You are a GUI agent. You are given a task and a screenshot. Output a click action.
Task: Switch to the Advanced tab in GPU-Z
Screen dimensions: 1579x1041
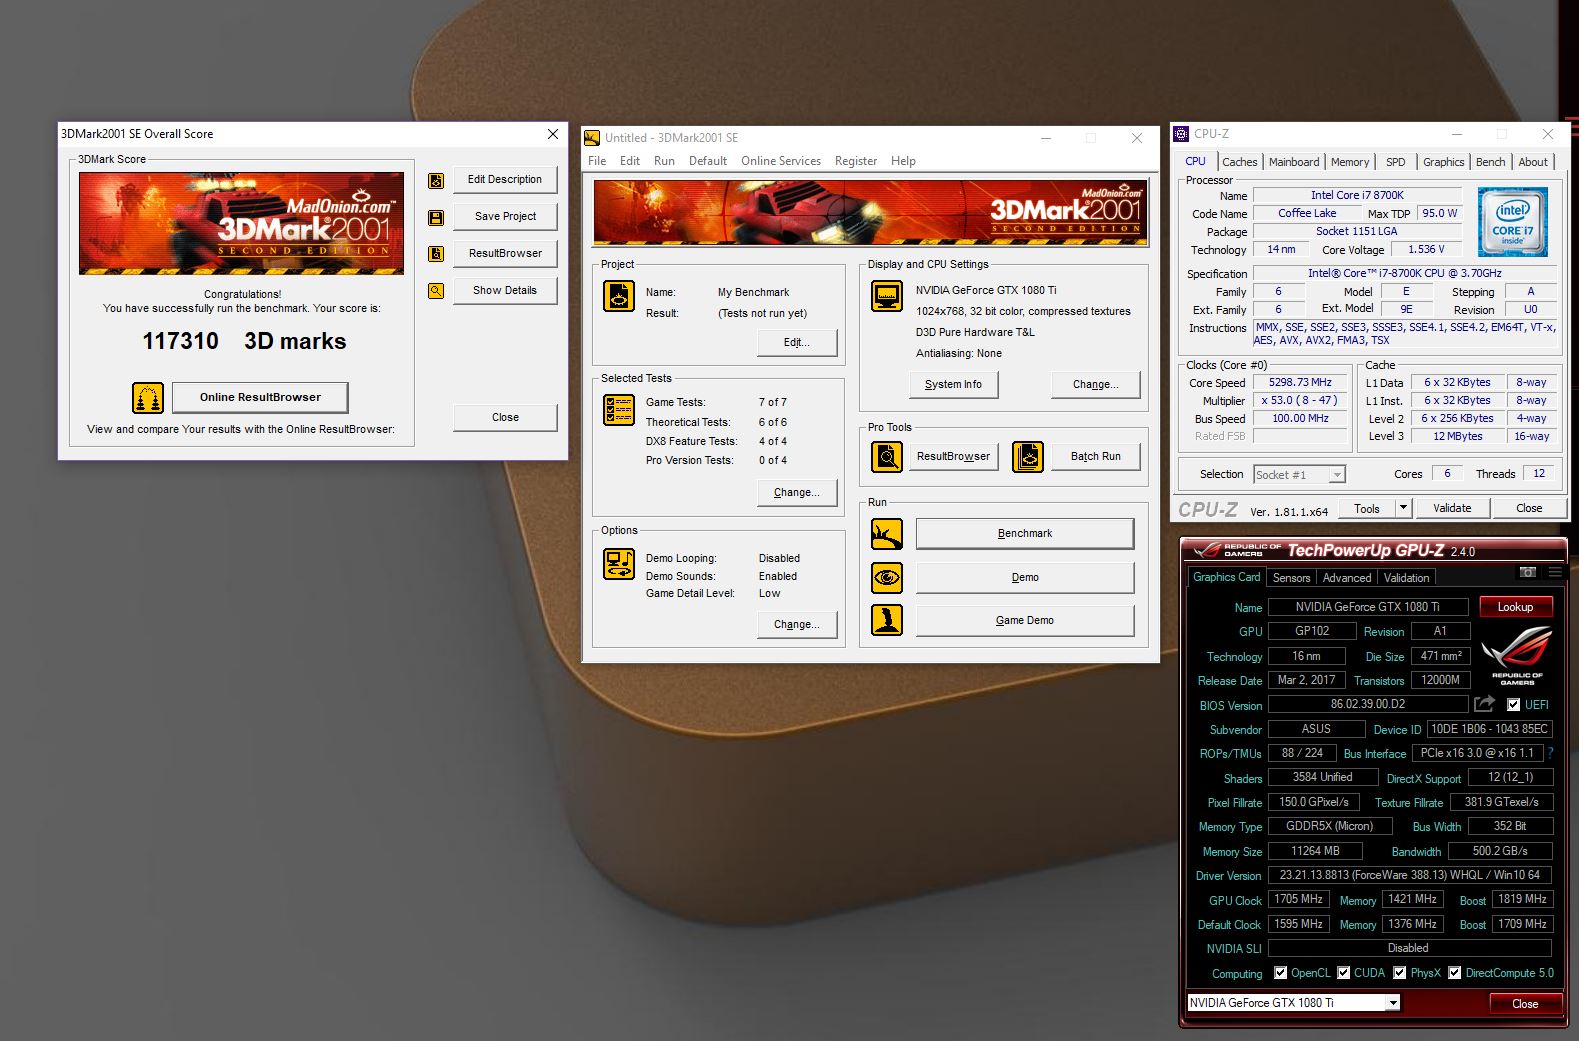coord(1347,578)
